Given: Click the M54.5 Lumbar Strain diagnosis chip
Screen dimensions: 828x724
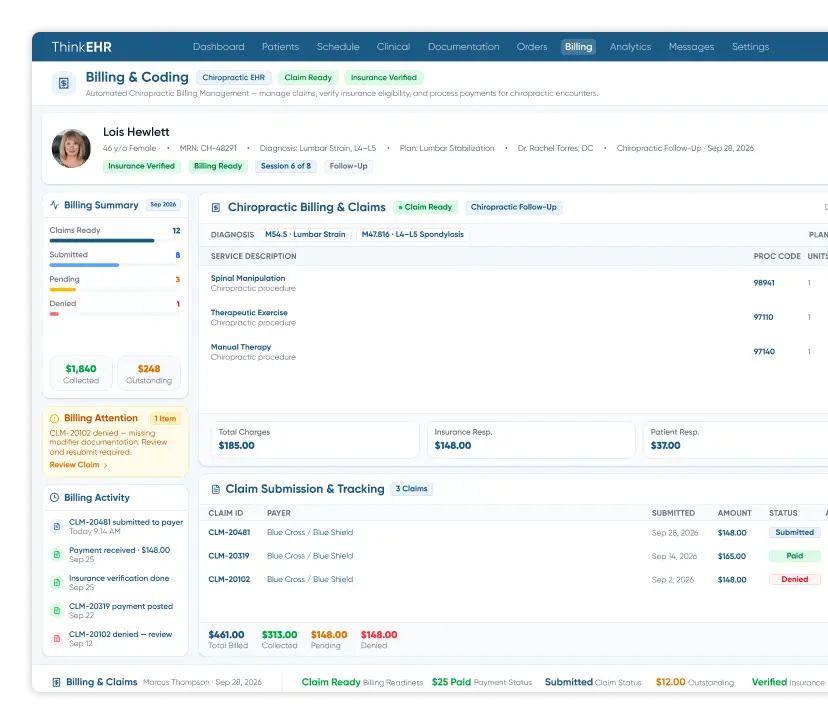Looking at the screenshot, I should tap(305, 234).
